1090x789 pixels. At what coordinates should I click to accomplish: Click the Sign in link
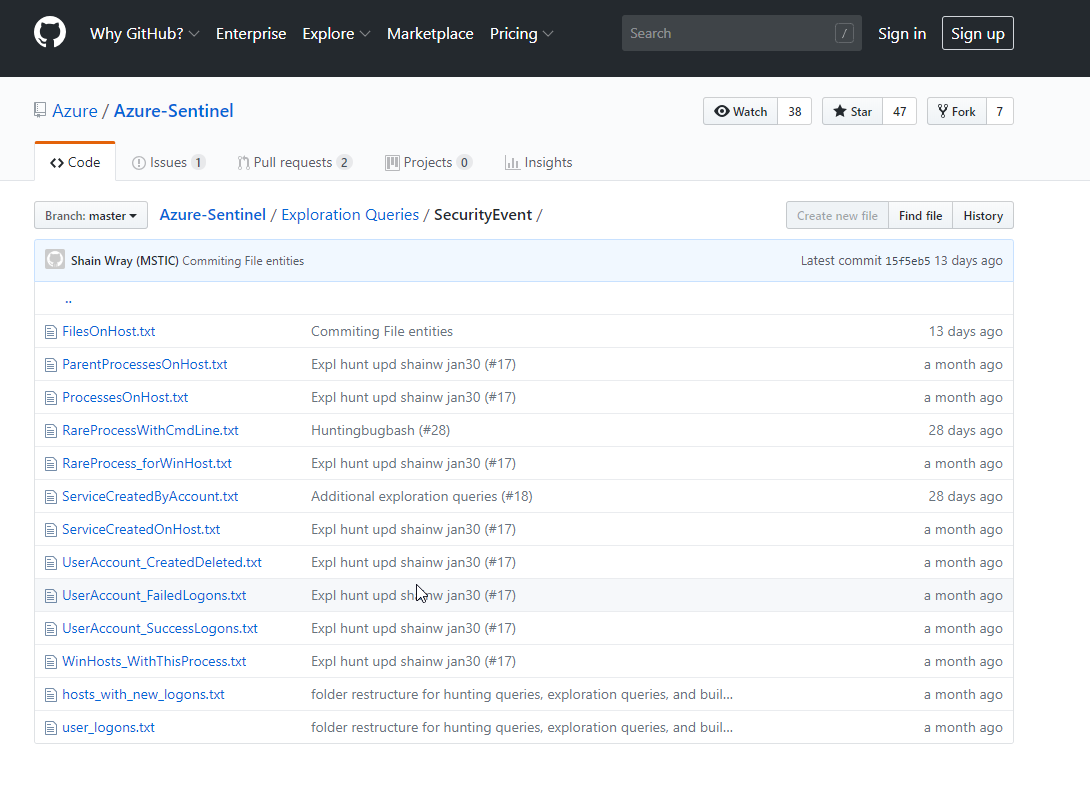[x=902, y=33]
